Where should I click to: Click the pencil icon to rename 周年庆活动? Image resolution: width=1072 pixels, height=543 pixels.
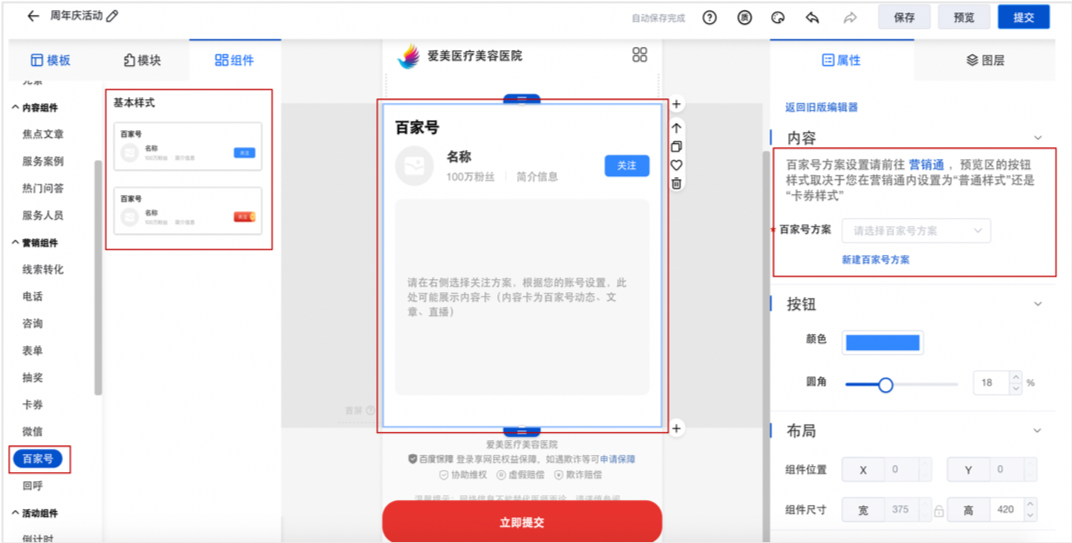(x=112, y=16)
